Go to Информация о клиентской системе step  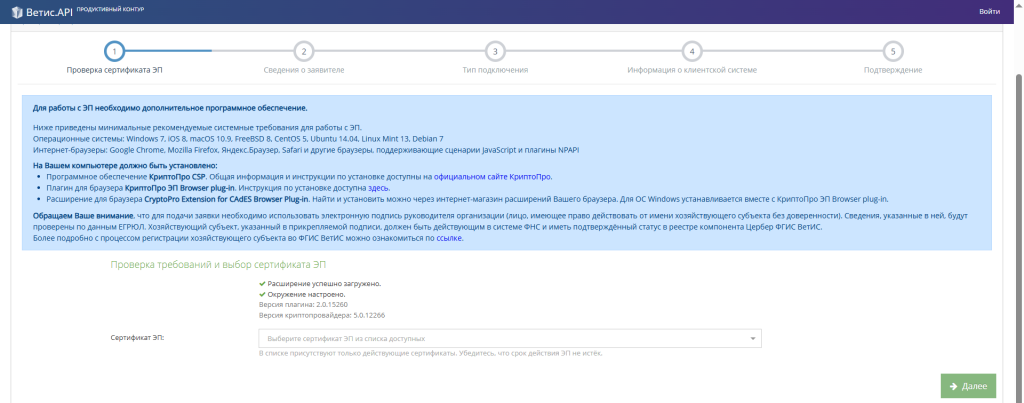692,70
